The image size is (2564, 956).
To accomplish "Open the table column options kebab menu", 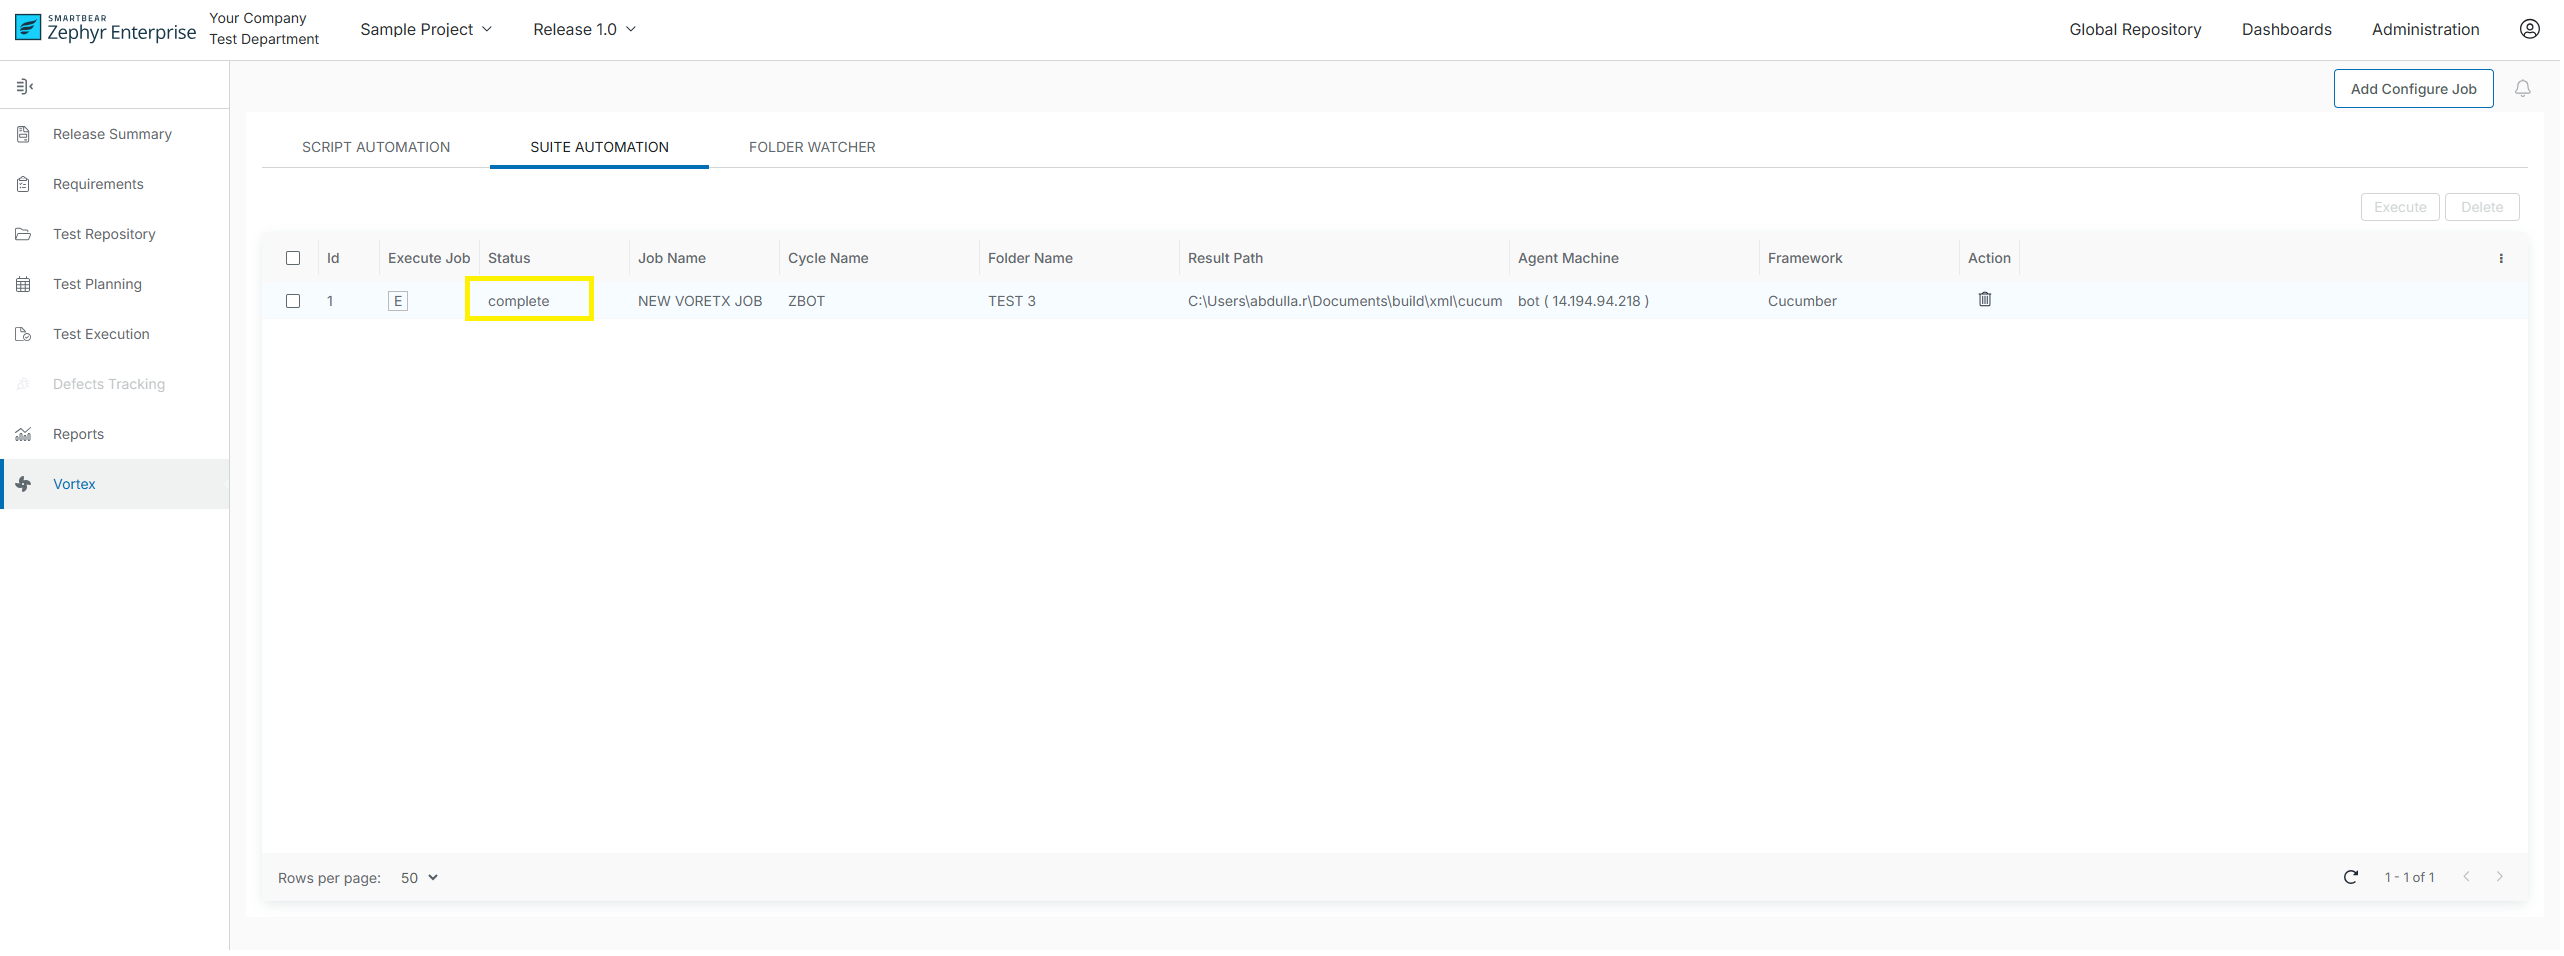I will coord(2500,258).
